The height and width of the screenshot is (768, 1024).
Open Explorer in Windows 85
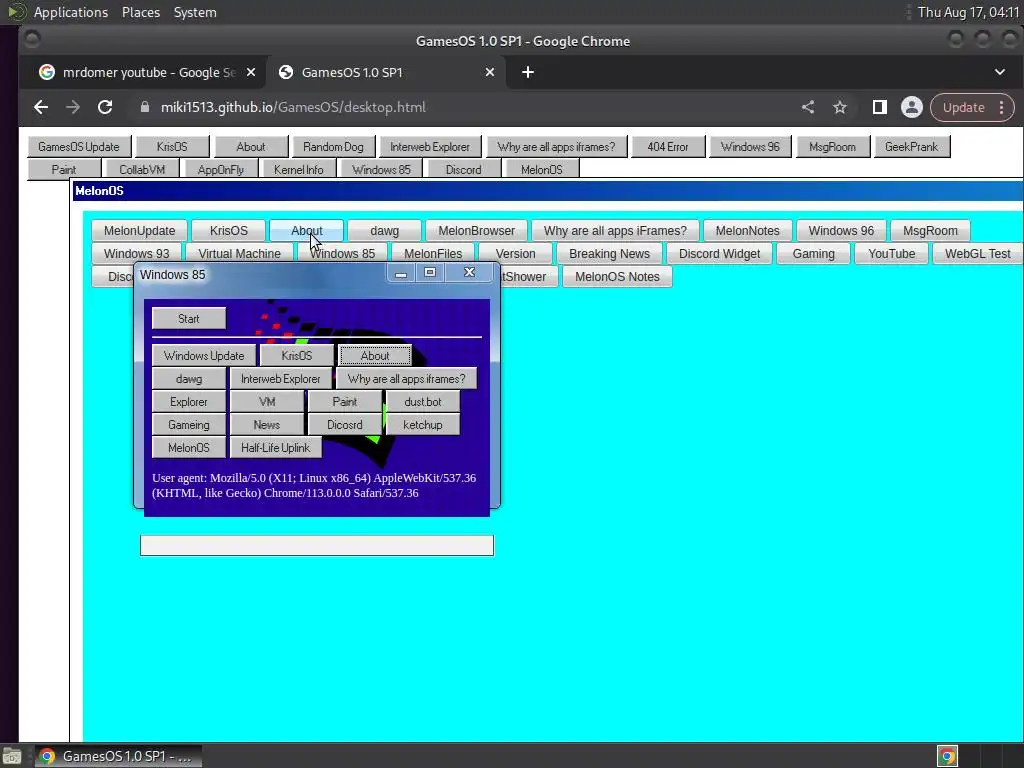(189, 402)
